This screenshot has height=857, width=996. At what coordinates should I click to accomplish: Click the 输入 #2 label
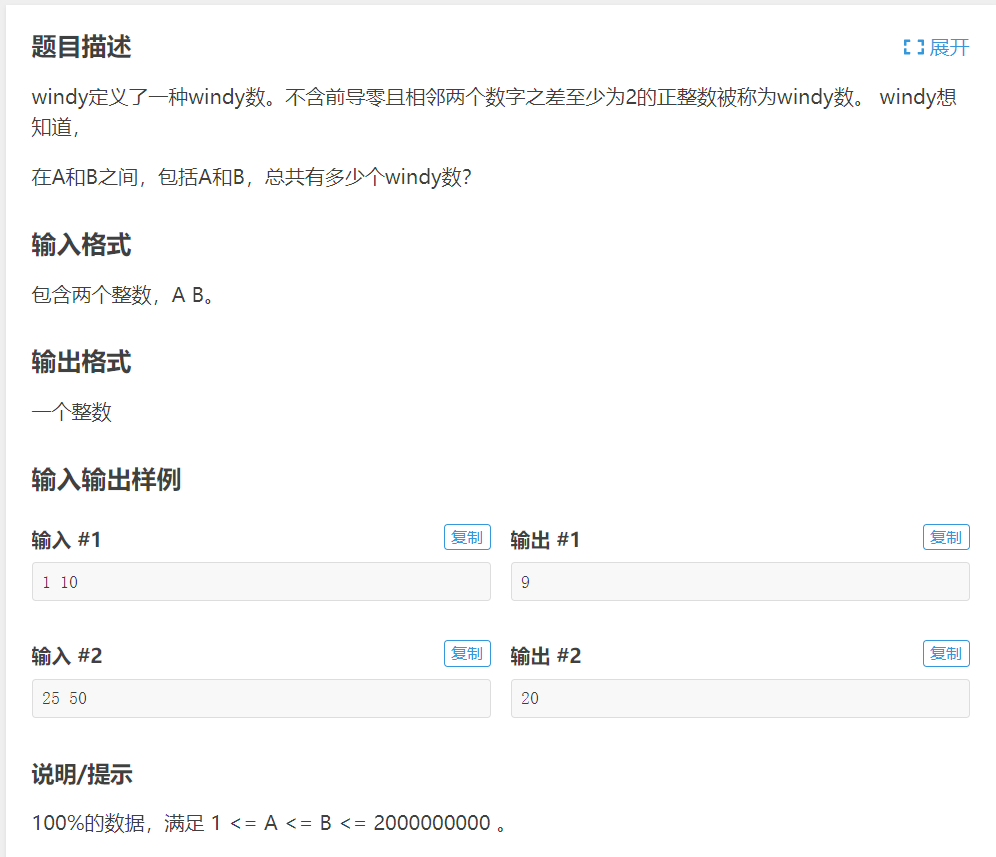[67, 656]
